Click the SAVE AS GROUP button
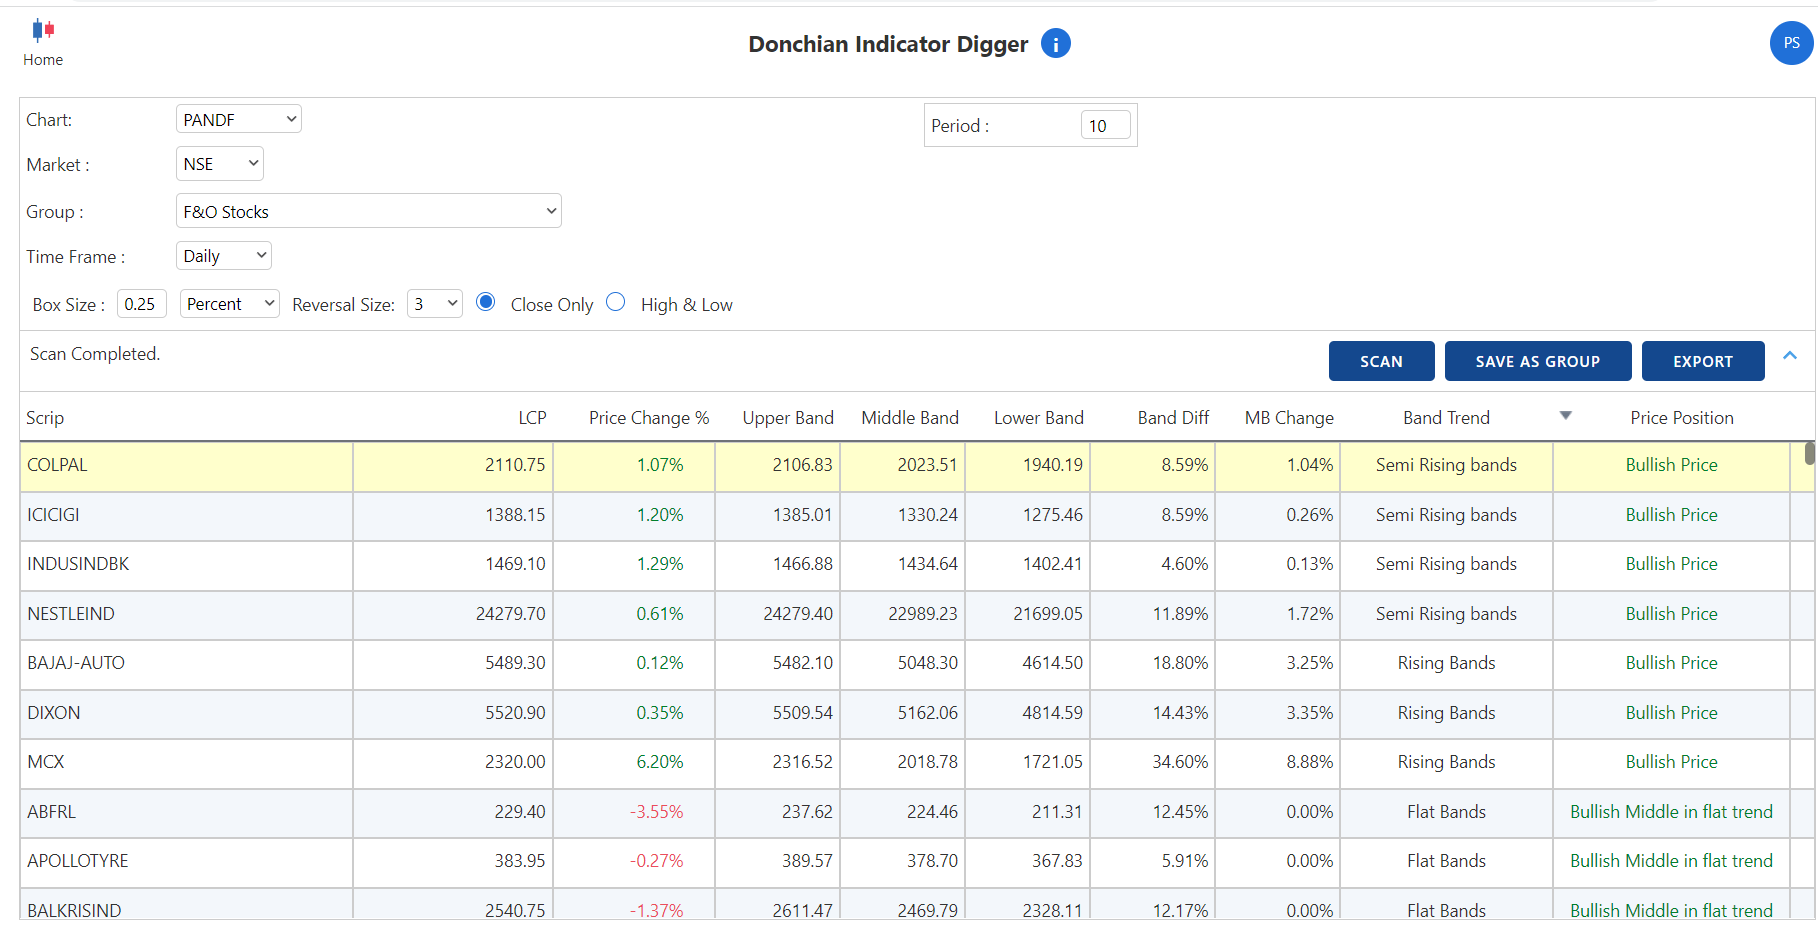Viewport: 1818px width, 925px height. pyautogui.click(x=1538, y=361)
